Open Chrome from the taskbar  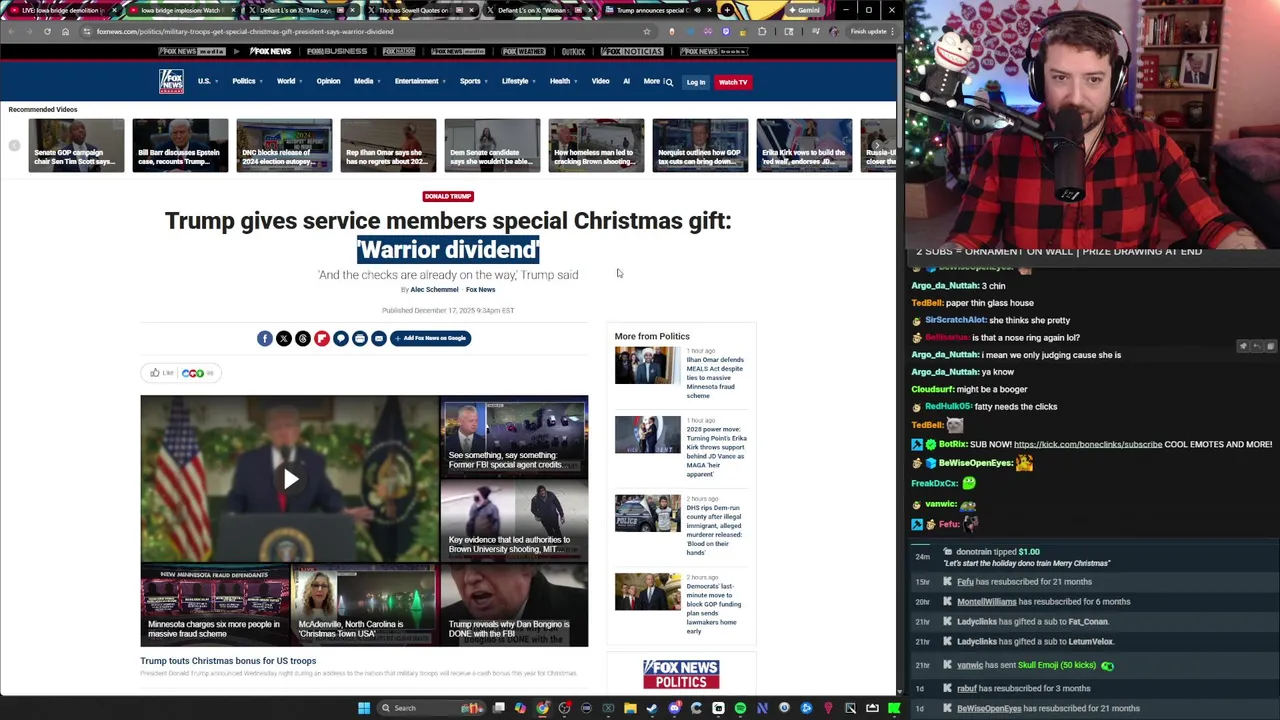pyautogui.click(x=542, y=708)
